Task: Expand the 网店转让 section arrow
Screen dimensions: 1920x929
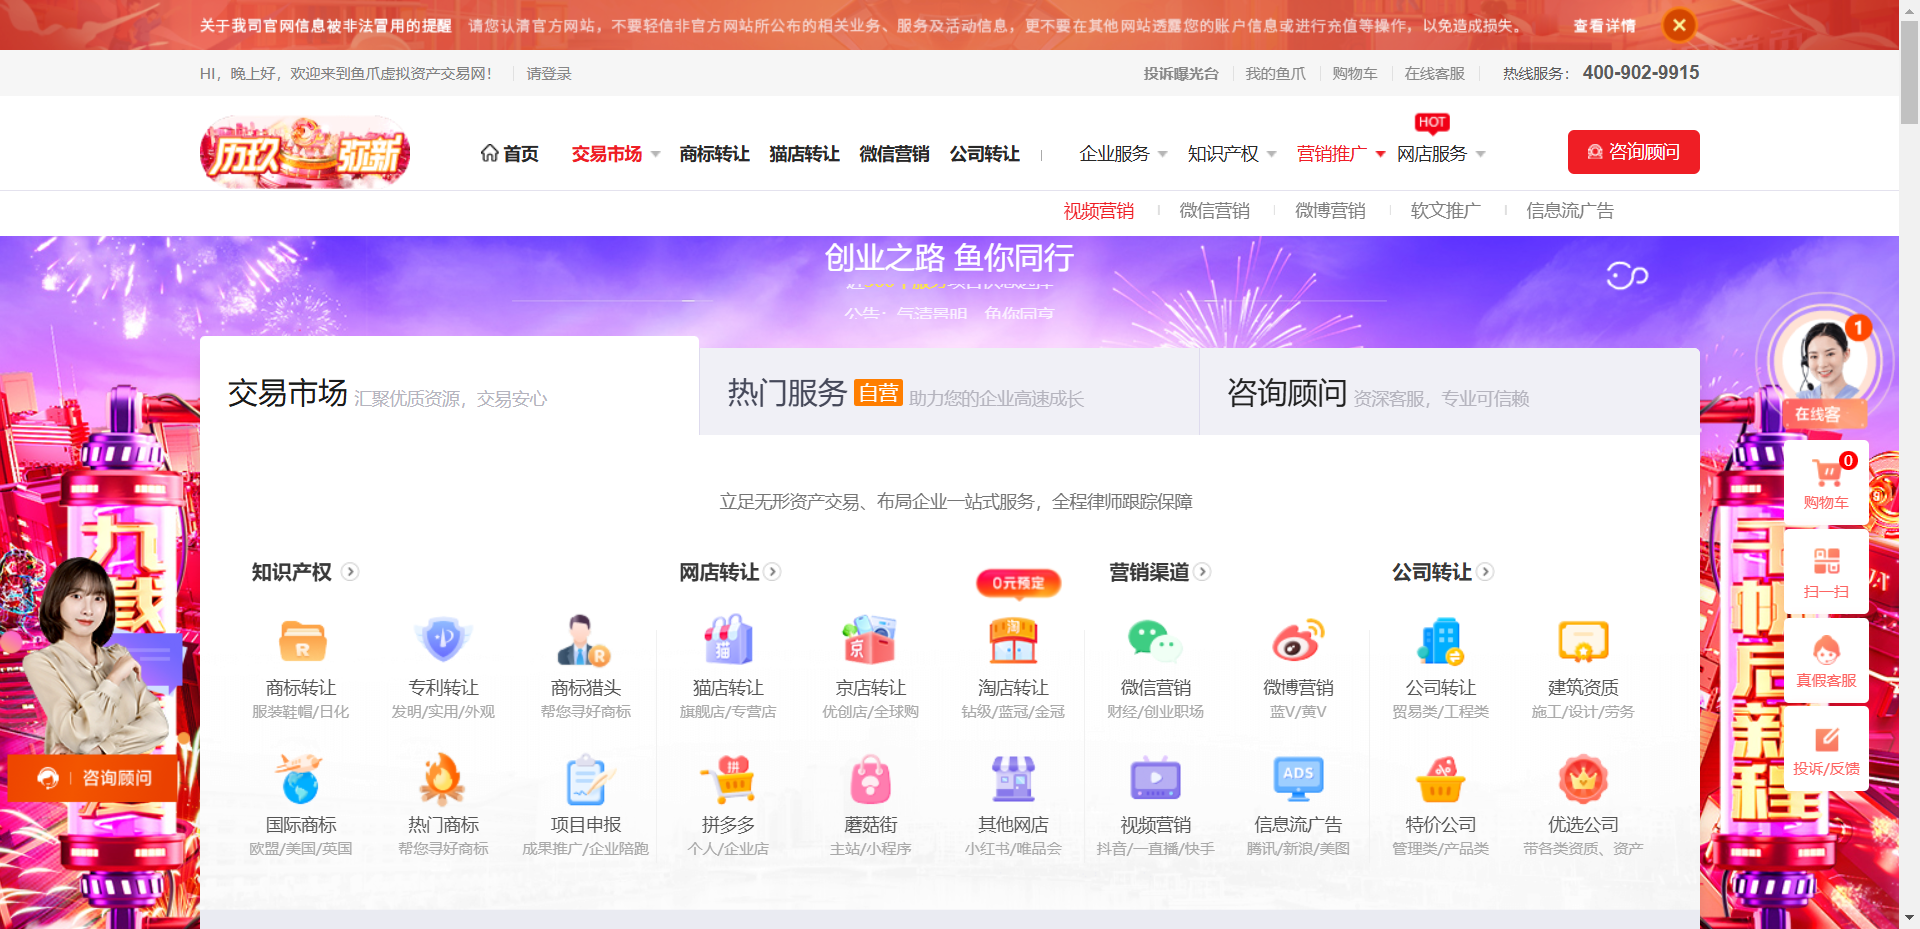Action: coord(773,572)
